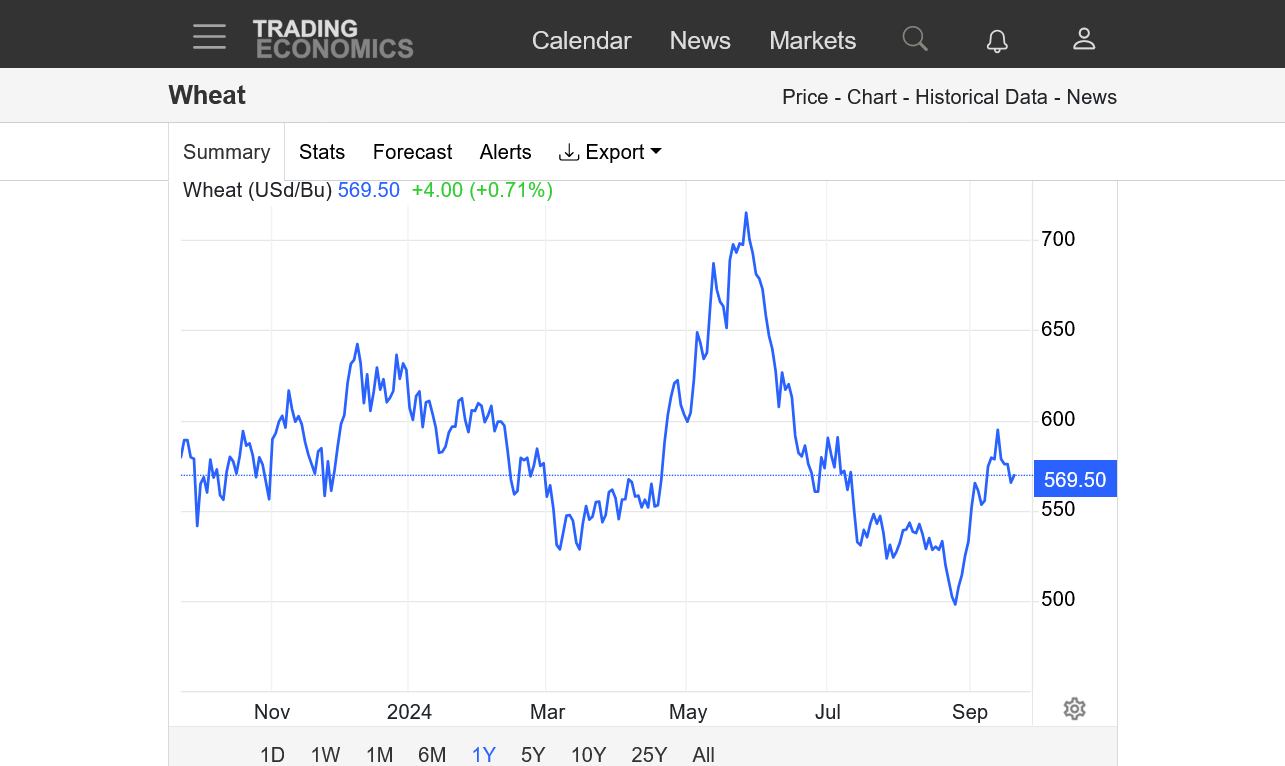Go to Calendar in top navigation
This screenshot has height=766, width=1285.
coord(581,40)
